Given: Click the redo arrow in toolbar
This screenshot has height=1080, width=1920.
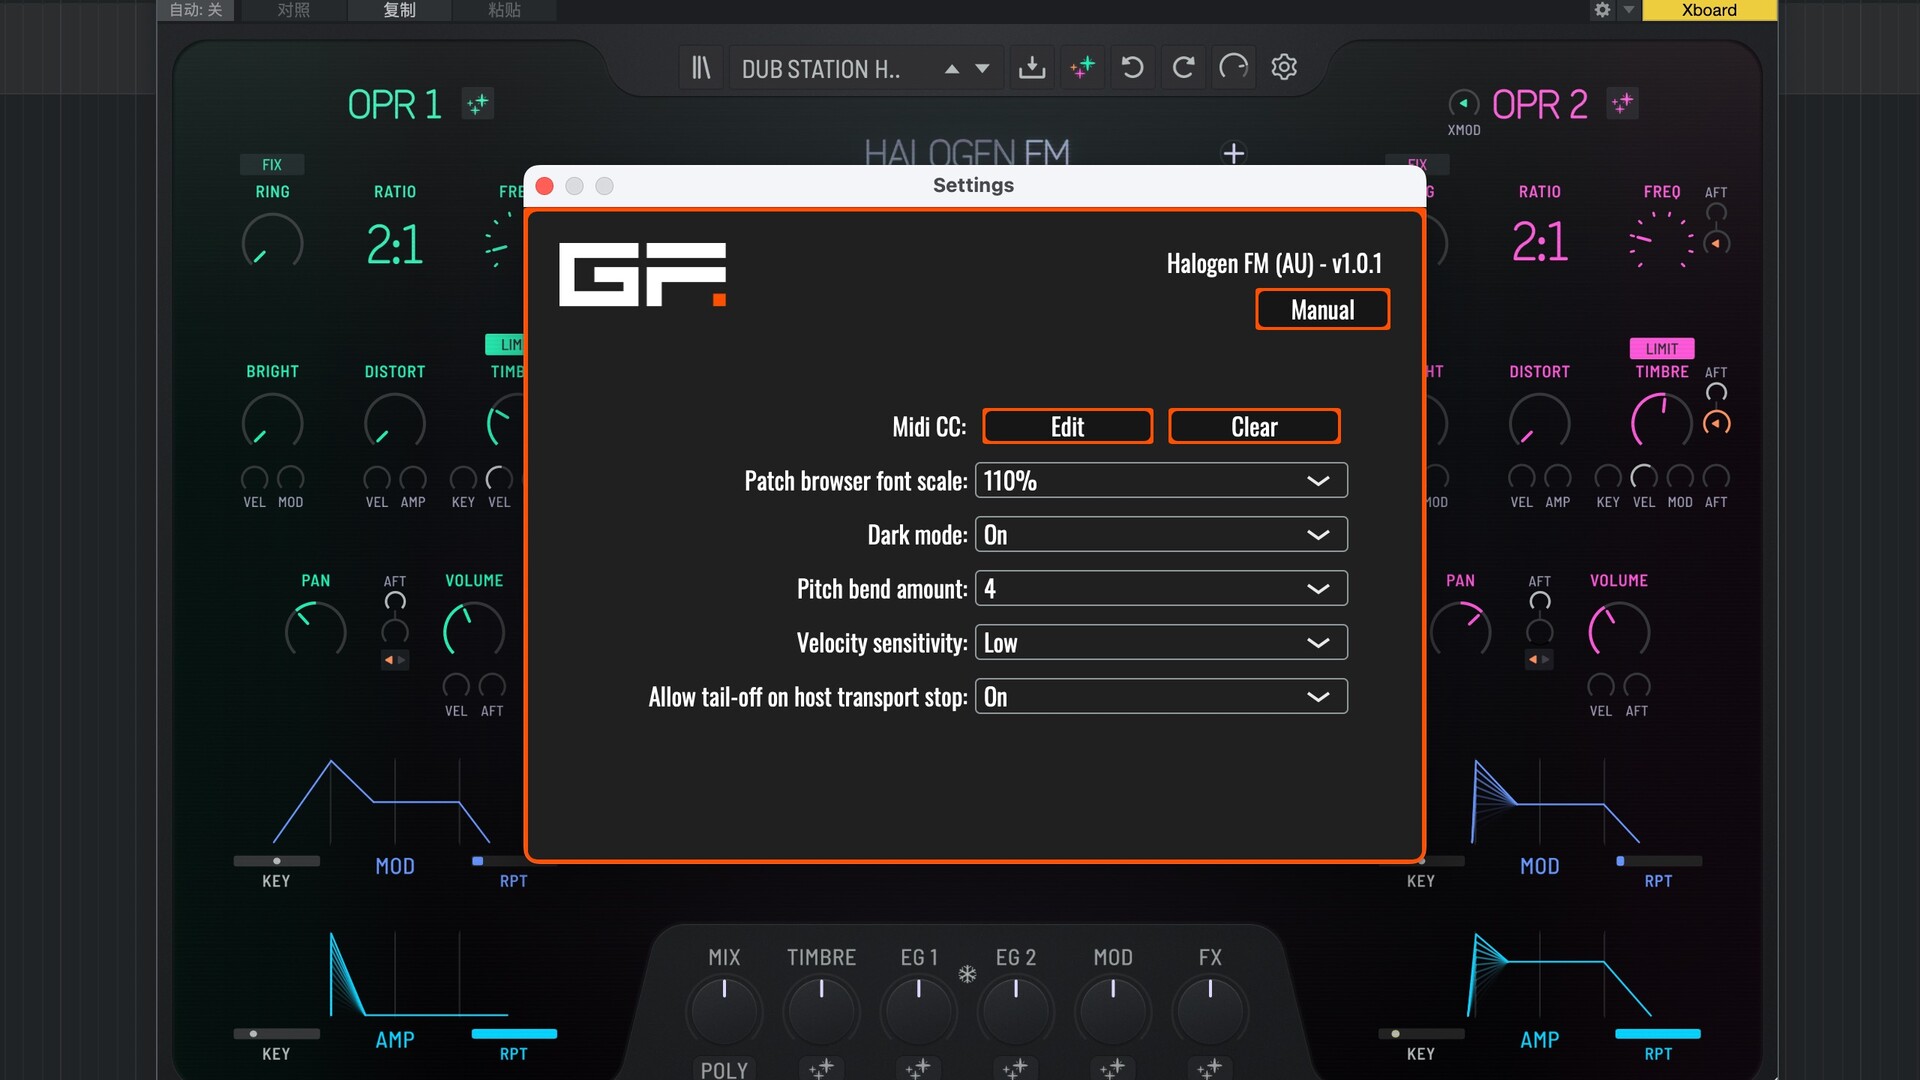Looking at the screenshot, I should tap(1183, 68).
